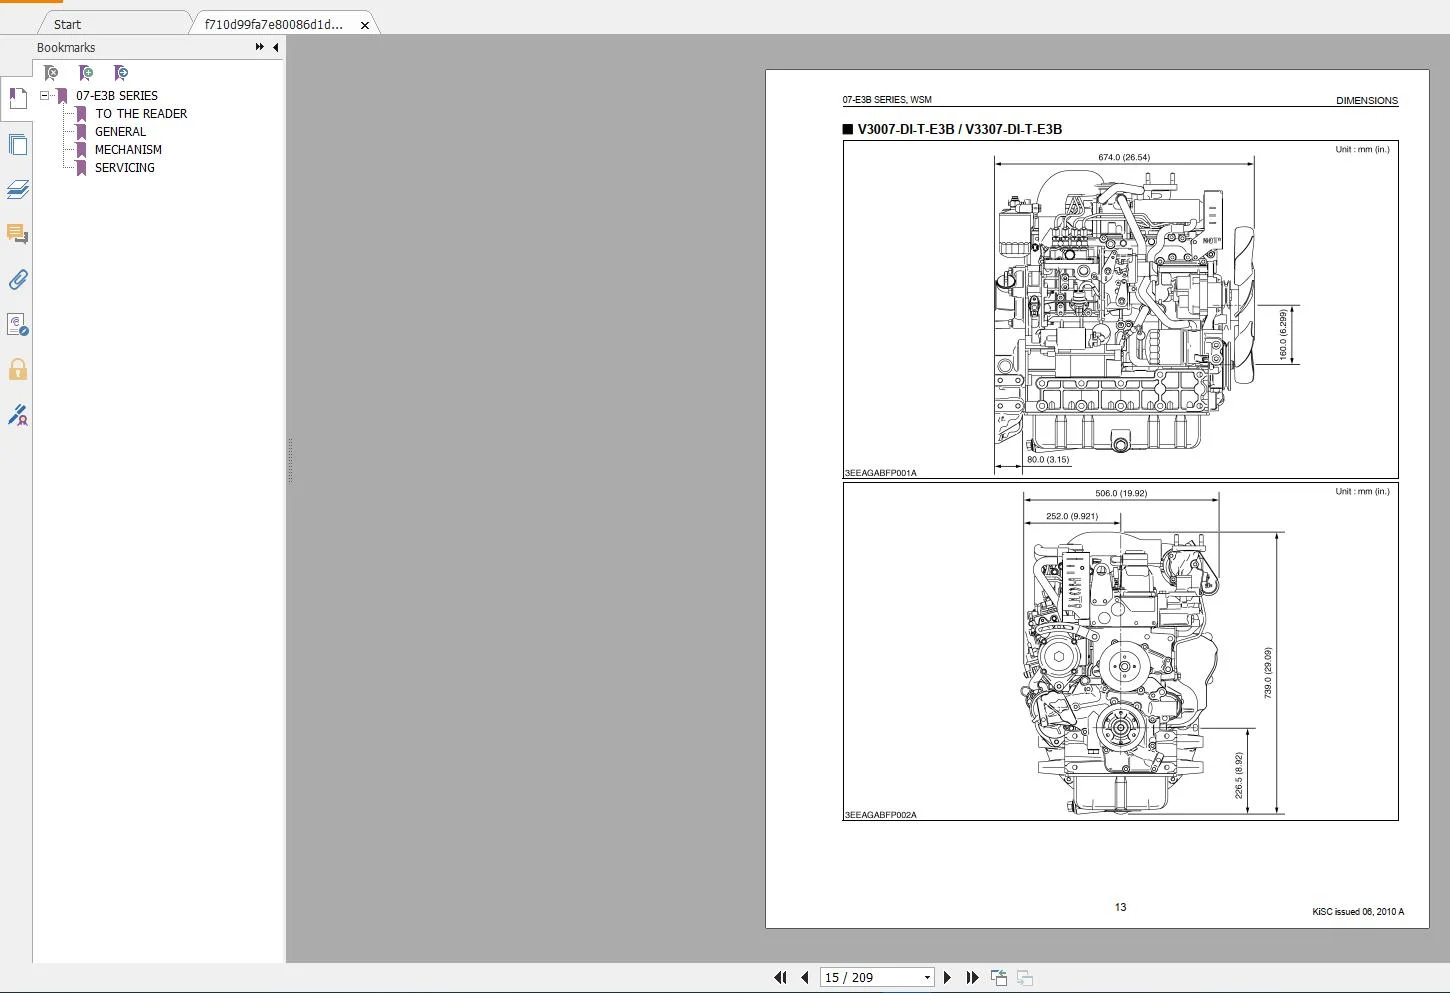Jump to the last page

click(x=972, y=977)
